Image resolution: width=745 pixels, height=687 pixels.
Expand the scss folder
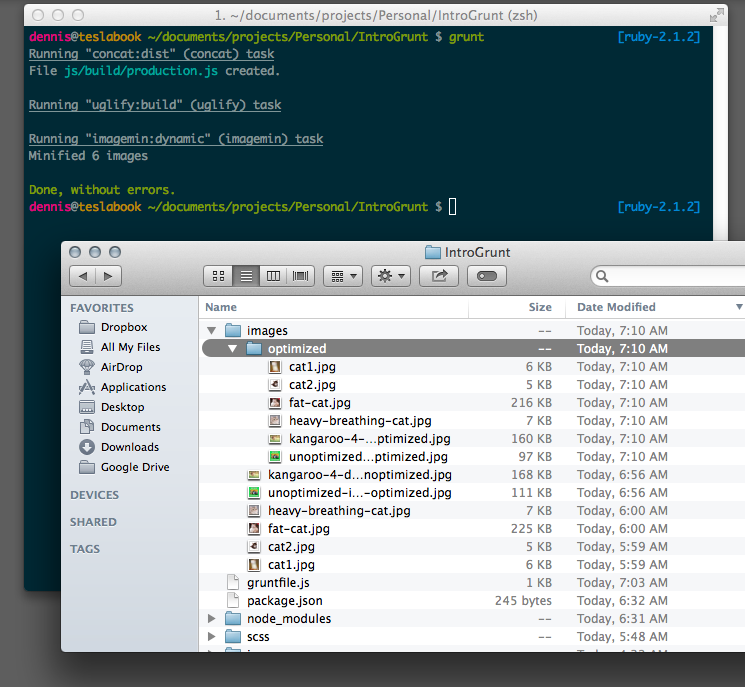(212, 637)
